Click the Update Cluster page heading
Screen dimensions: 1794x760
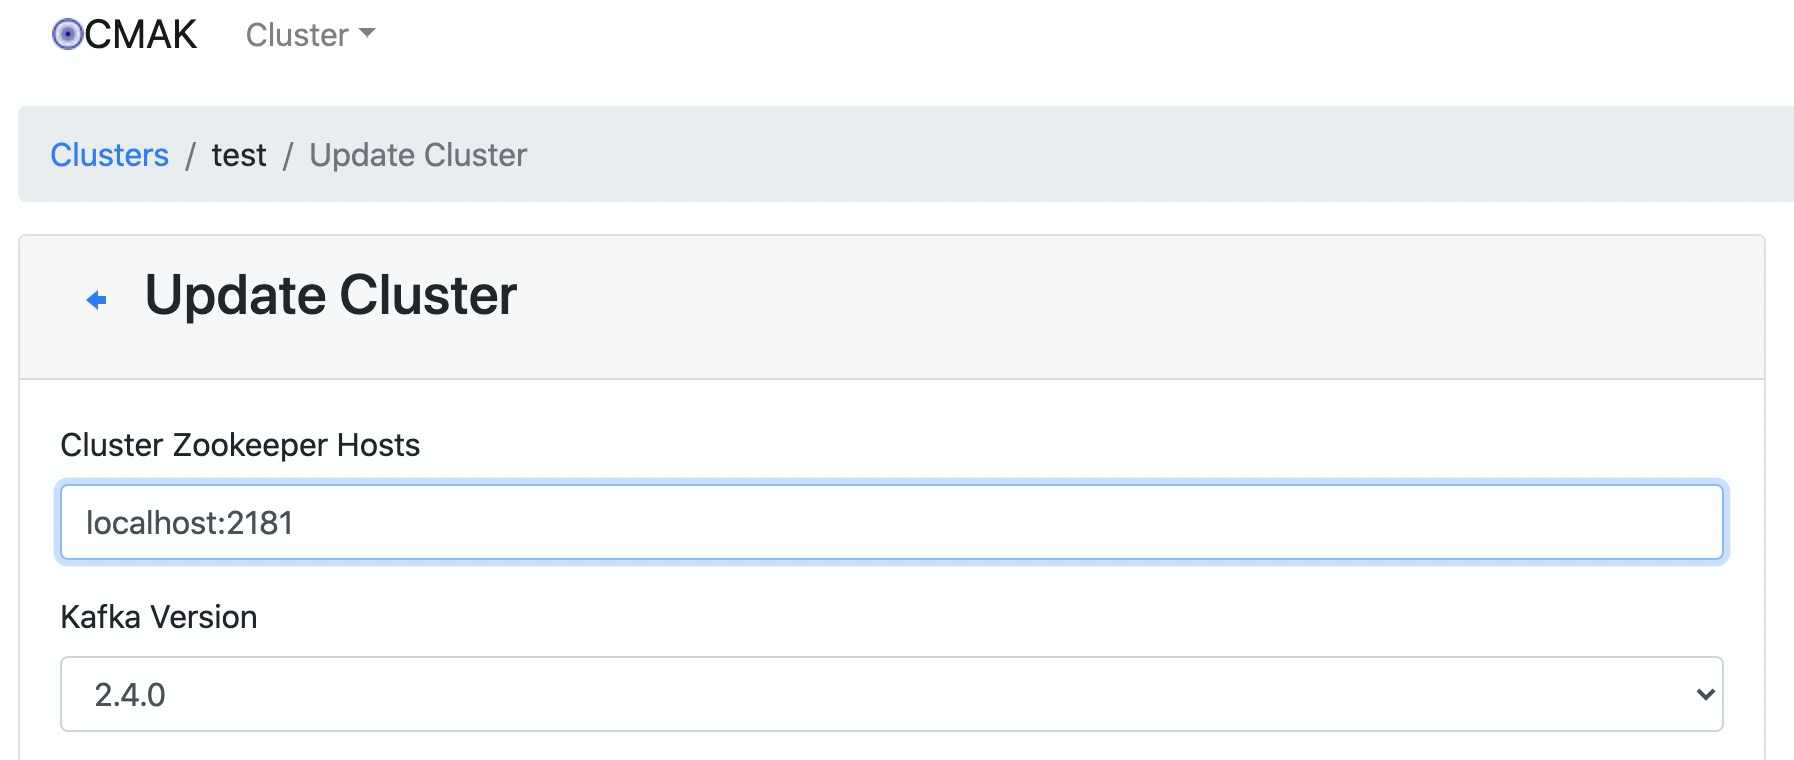click(330, 295)
